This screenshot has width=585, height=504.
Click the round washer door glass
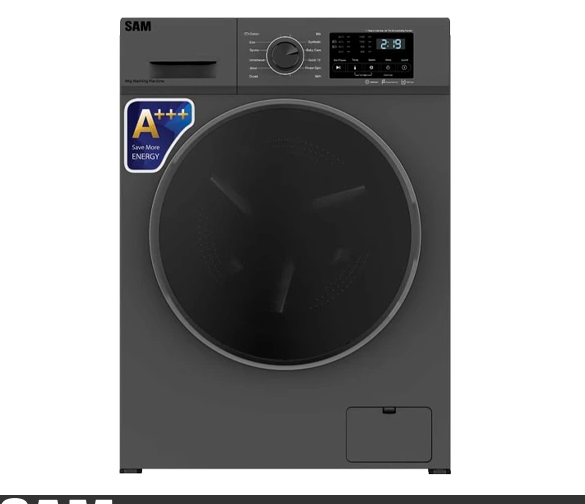(285, 234)
